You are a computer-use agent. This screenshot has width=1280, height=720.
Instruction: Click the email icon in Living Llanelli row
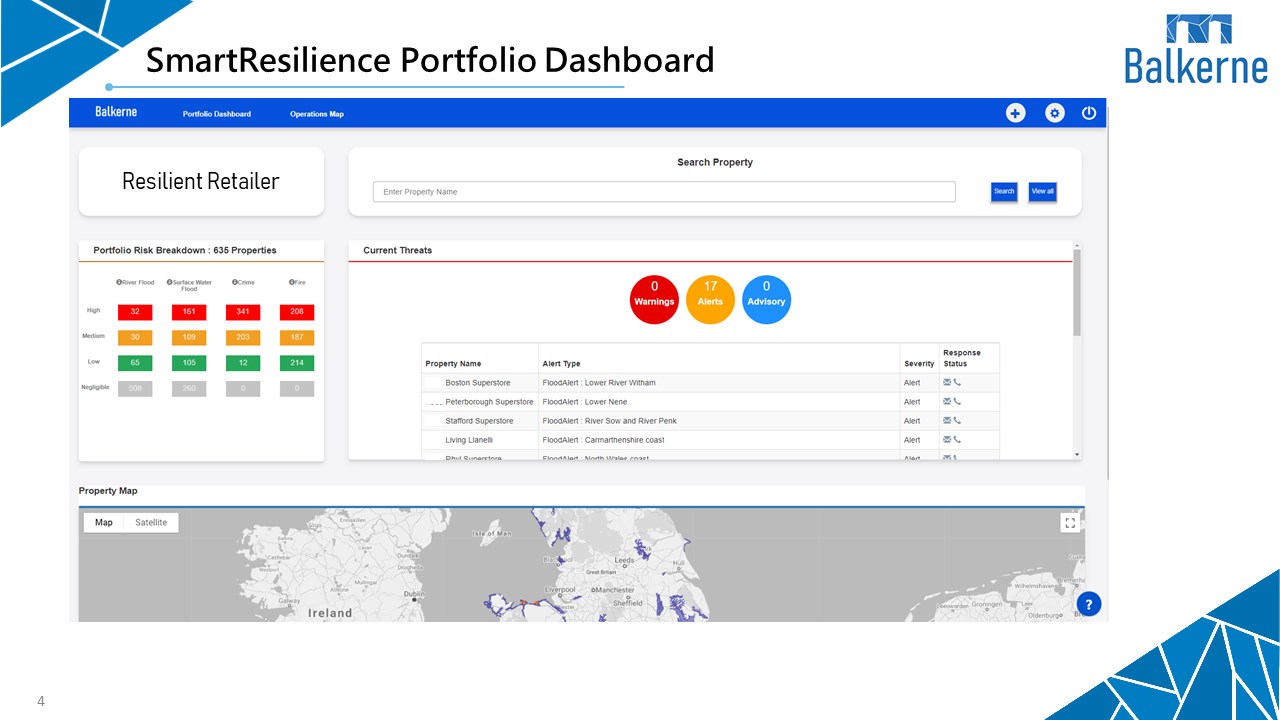click(x=947, y=439)
